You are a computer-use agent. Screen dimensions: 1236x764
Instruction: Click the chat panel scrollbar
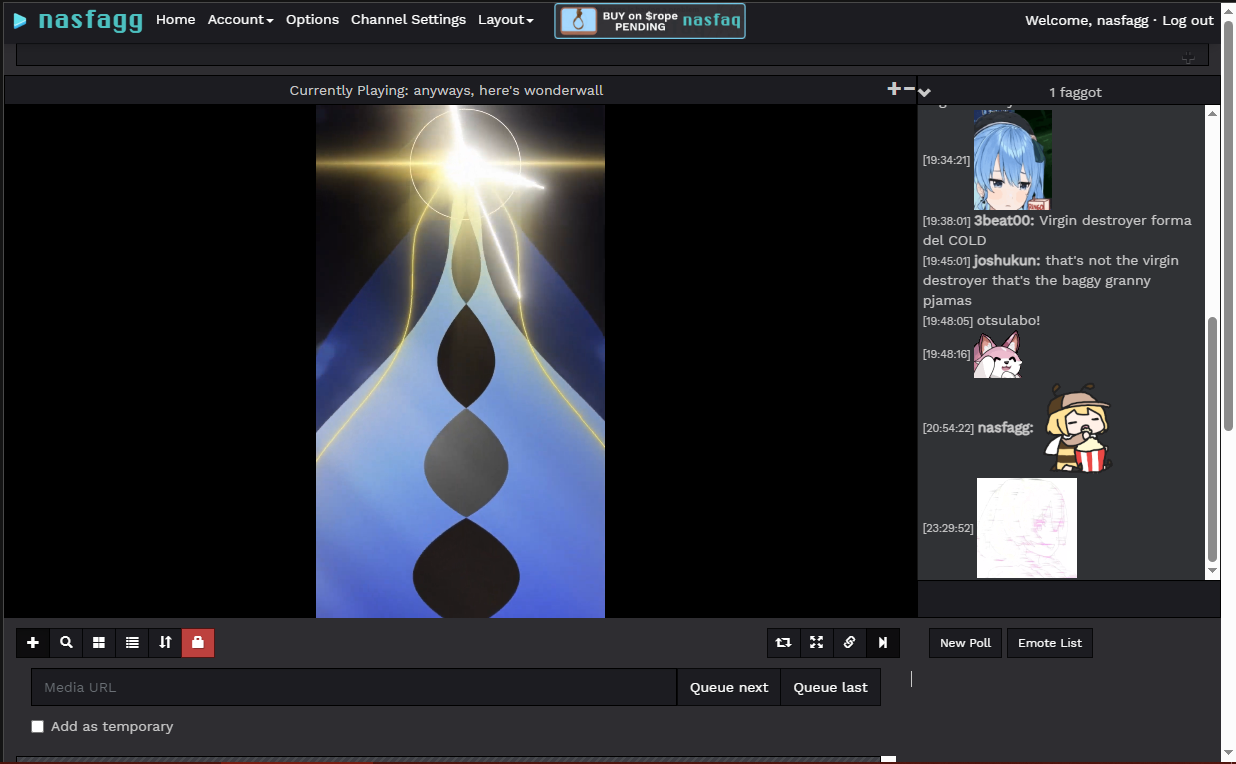click(x=1213, y=440)
